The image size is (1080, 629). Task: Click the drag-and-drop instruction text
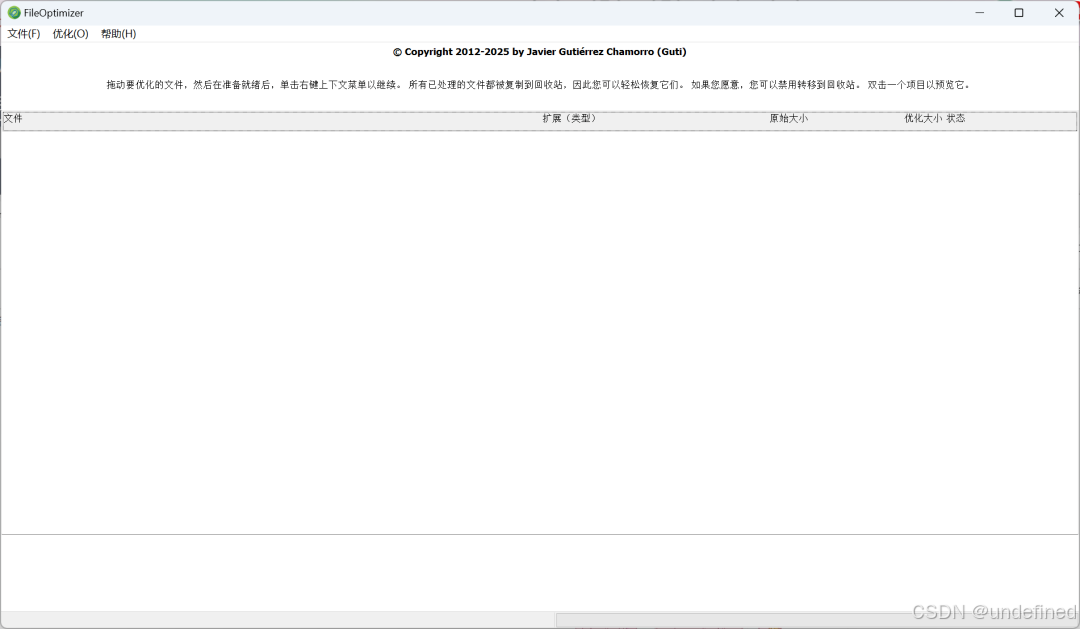pos(539,84)
